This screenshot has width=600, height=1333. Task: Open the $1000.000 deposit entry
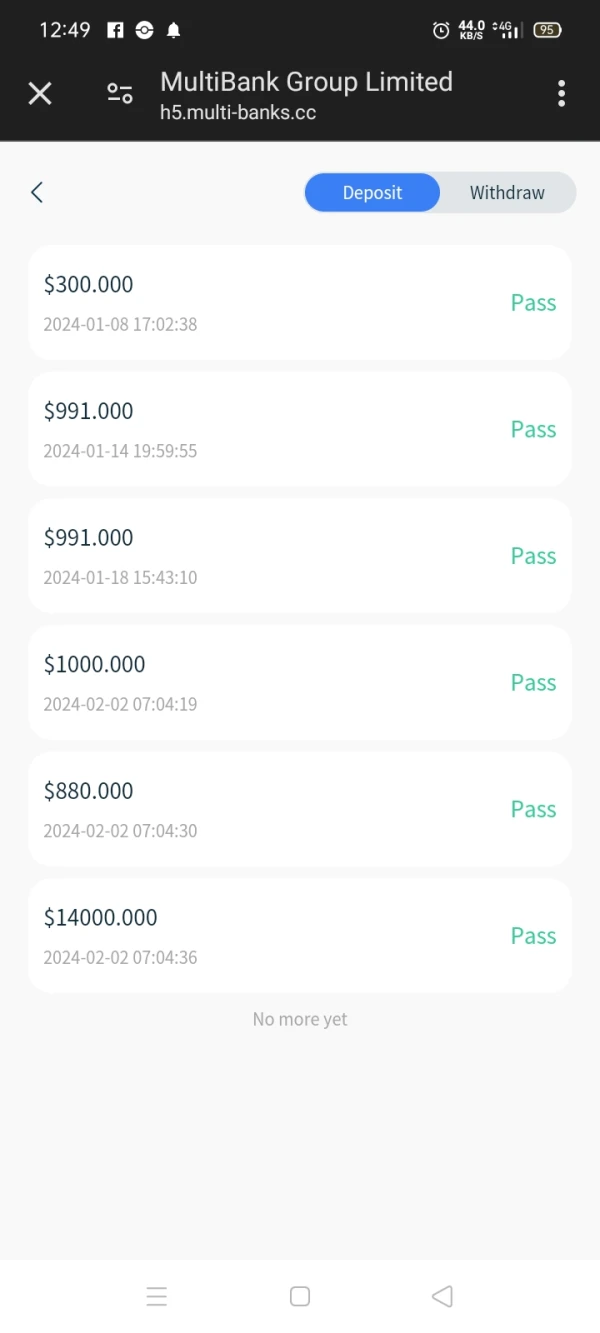click(300, 682)
